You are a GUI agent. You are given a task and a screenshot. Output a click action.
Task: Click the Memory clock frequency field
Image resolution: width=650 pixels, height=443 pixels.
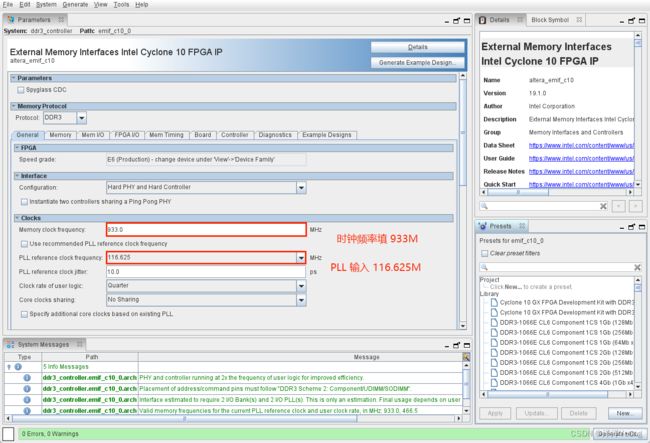(206, 230)
